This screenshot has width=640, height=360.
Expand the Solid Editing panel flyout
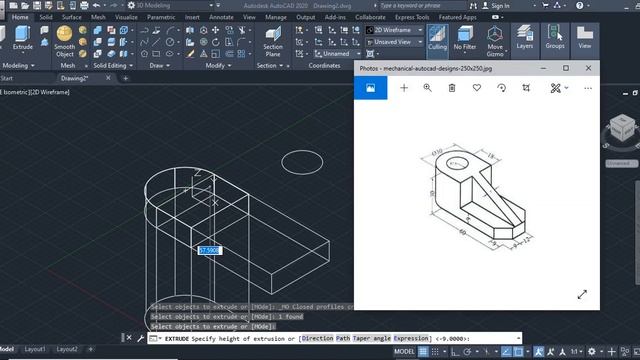point(113,65)
